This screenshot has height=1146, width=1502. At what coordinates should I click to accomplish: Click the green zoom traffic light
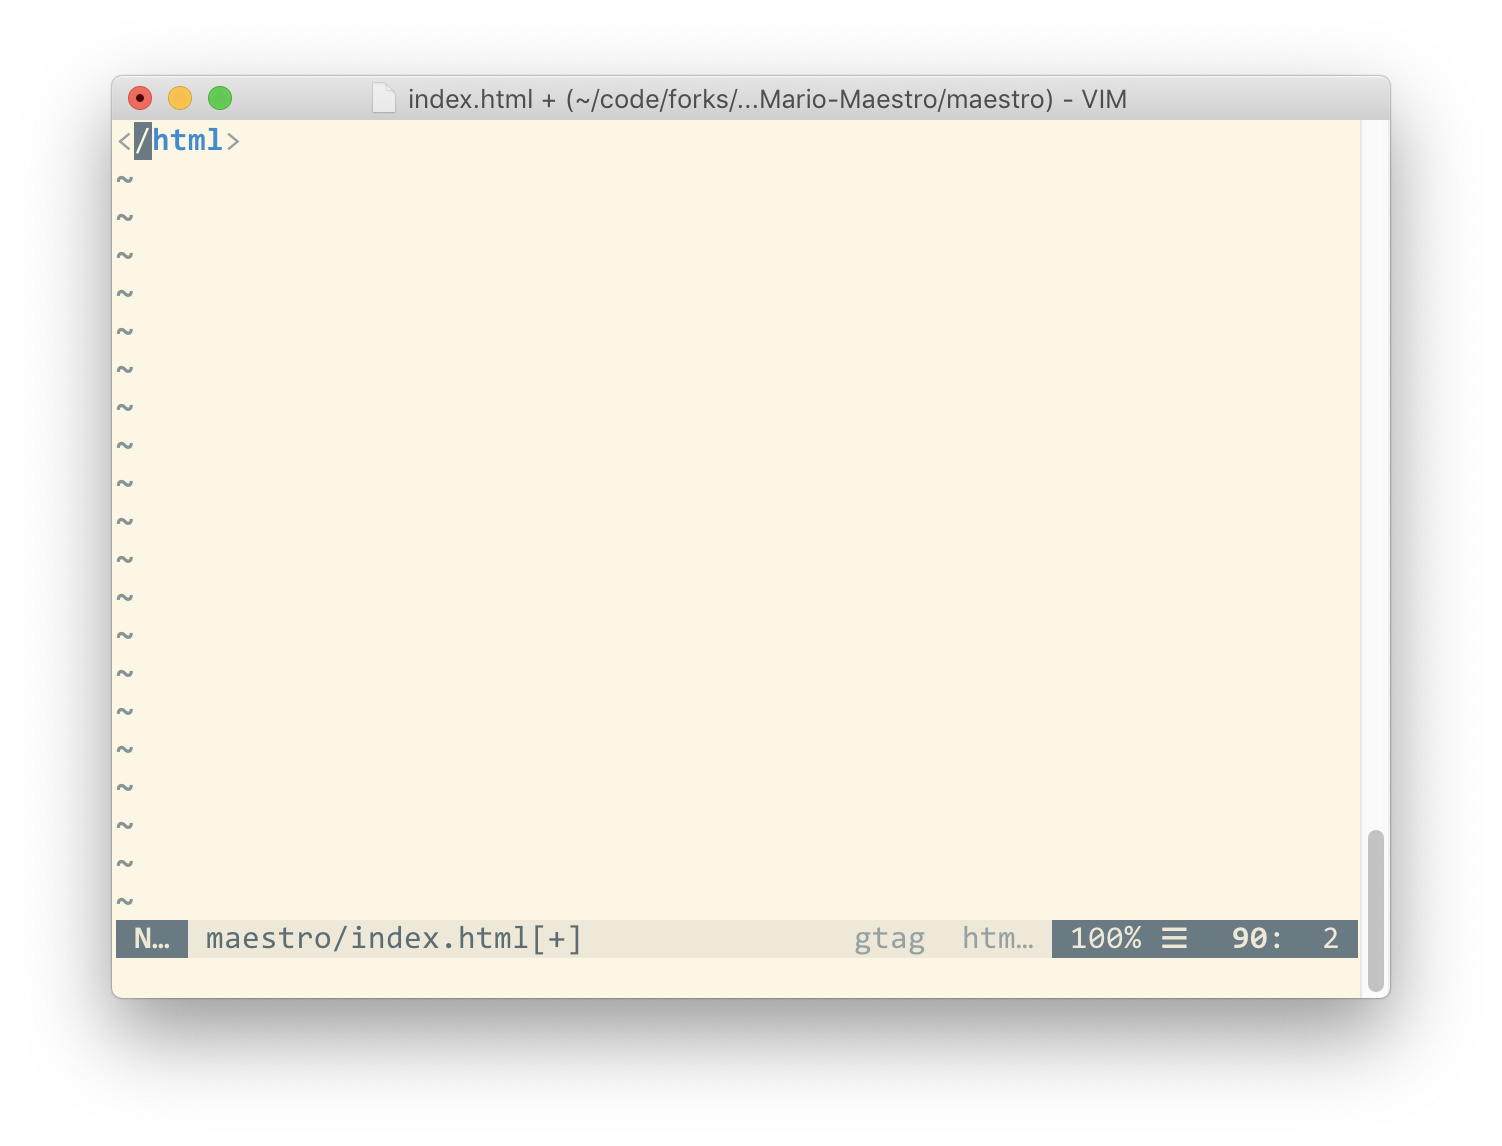point(220,98)
